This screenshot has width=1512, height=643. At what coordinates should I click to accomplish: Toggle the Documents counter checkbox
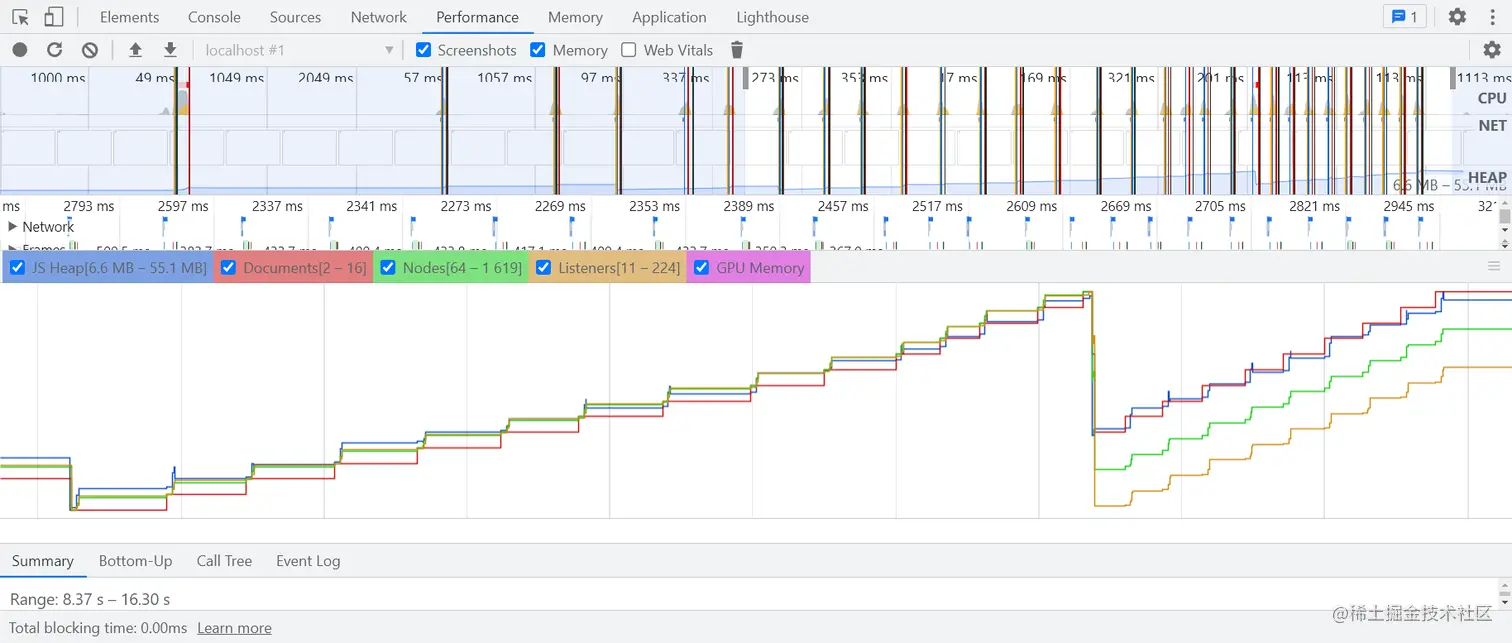228,267
